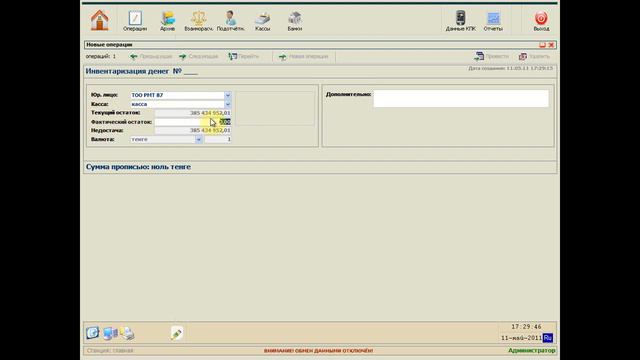Click the printer icon in bottom bar
The image size is (640, 360).
click(127, 333)
